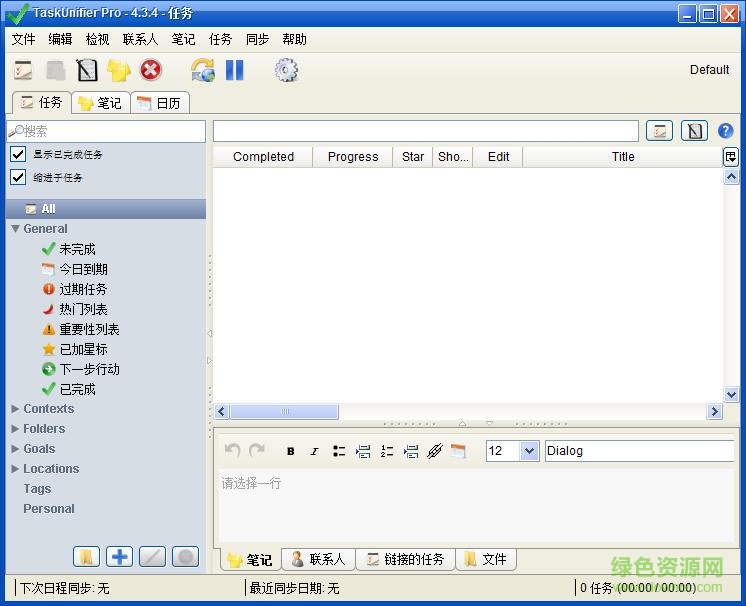Click the red delete toolbar icon

click(x=150, y=70)
